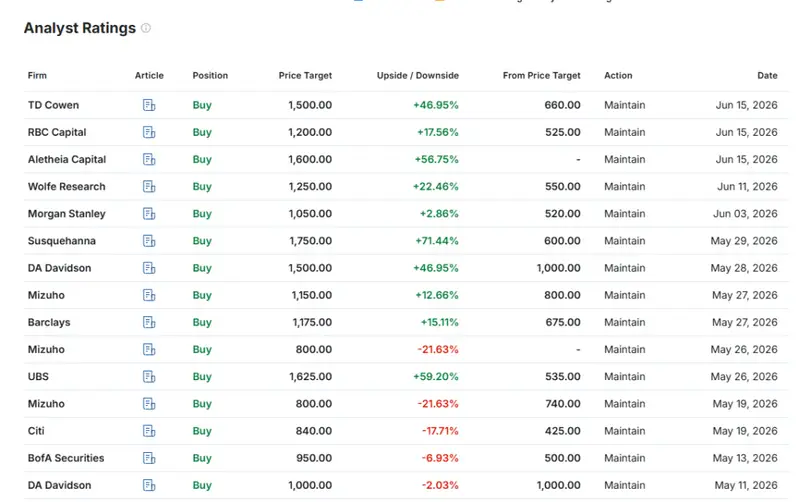The image size is (799, 502).
Task: Click the 1,750.00 price target value
Action: tap(311, 241)
